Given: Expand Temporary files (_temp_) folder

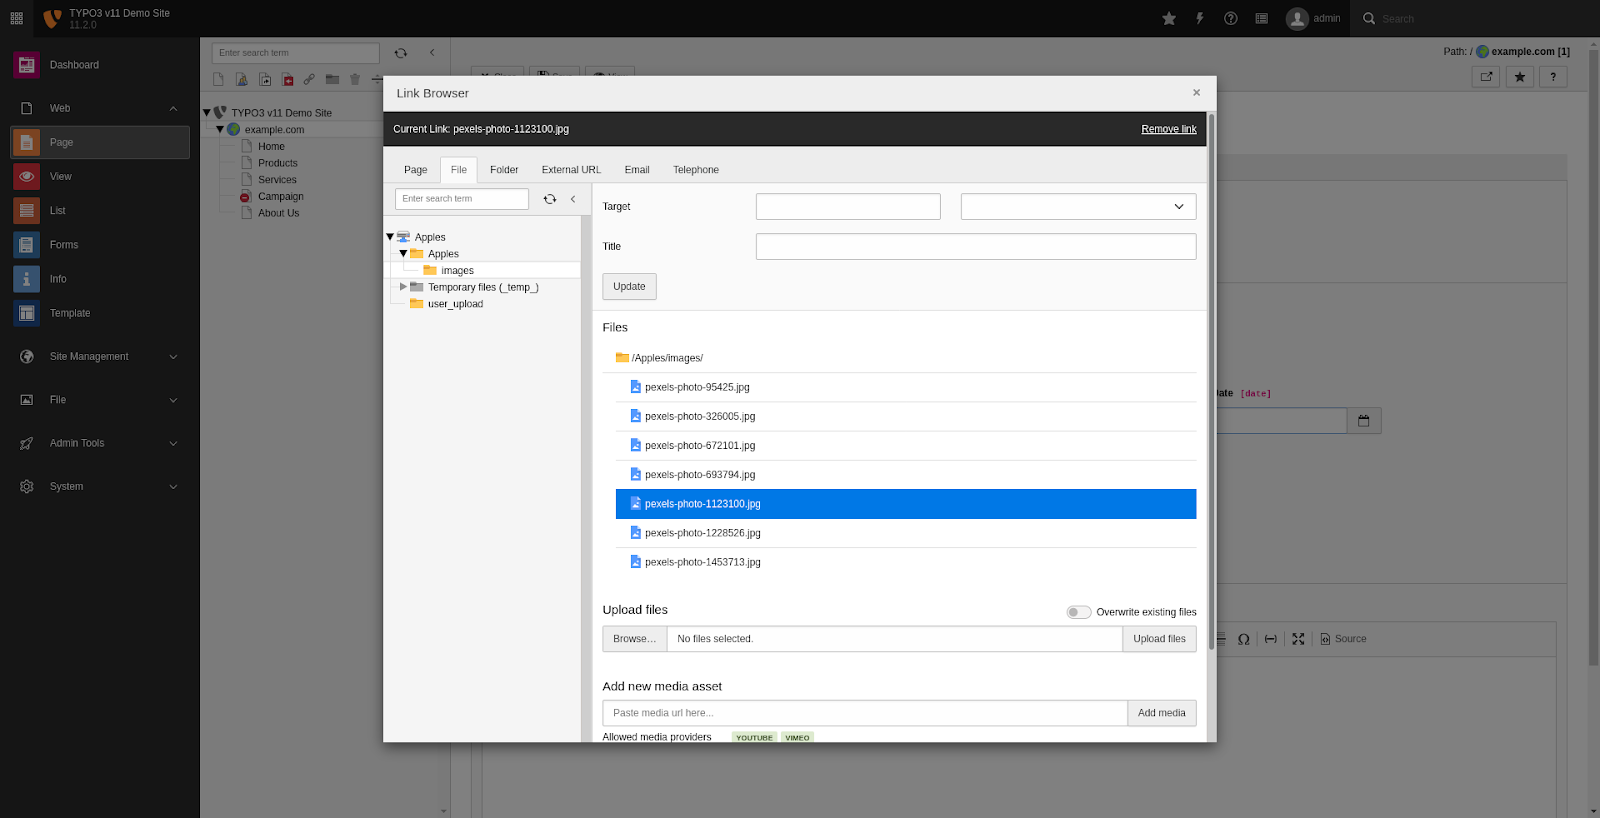Looking at the screenshot, I should (x=403, y=287).
